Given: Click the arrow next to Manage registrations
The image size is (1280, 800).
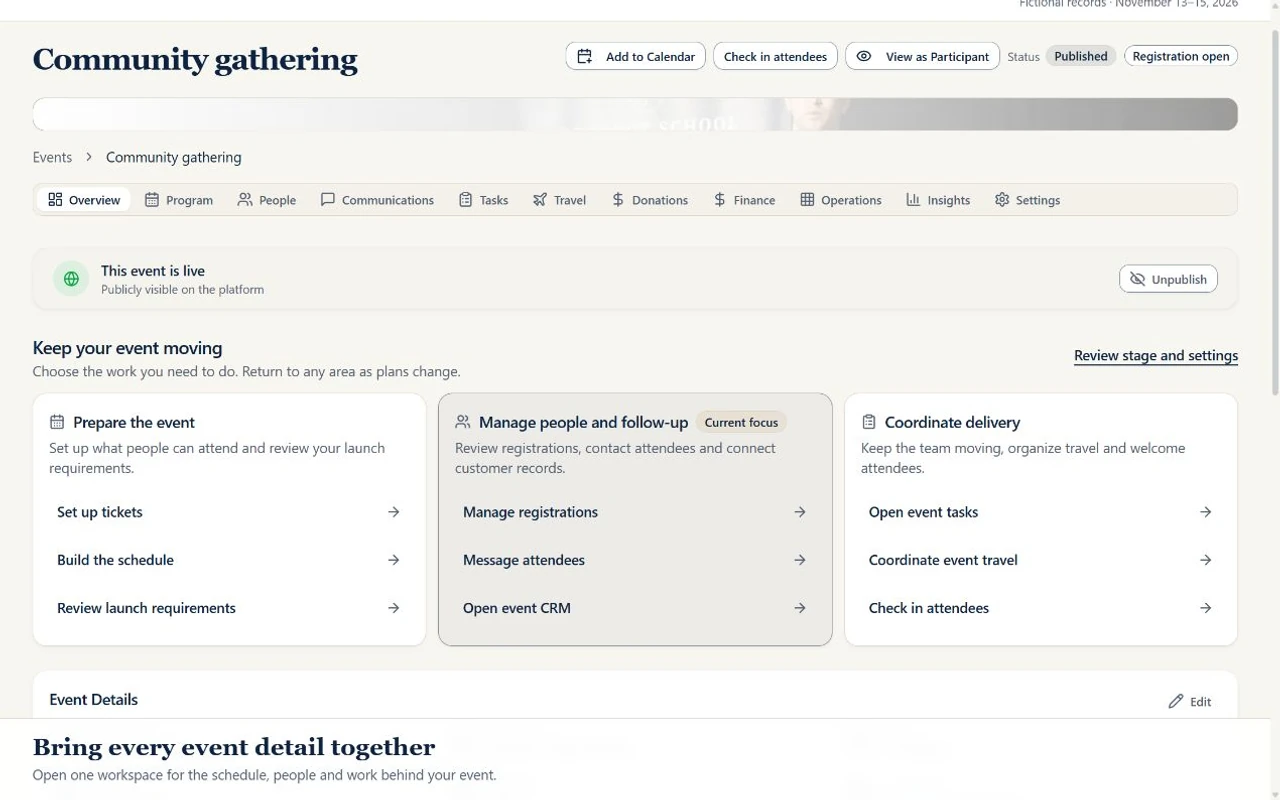Looking at the screenshot, I should point(800,512).
